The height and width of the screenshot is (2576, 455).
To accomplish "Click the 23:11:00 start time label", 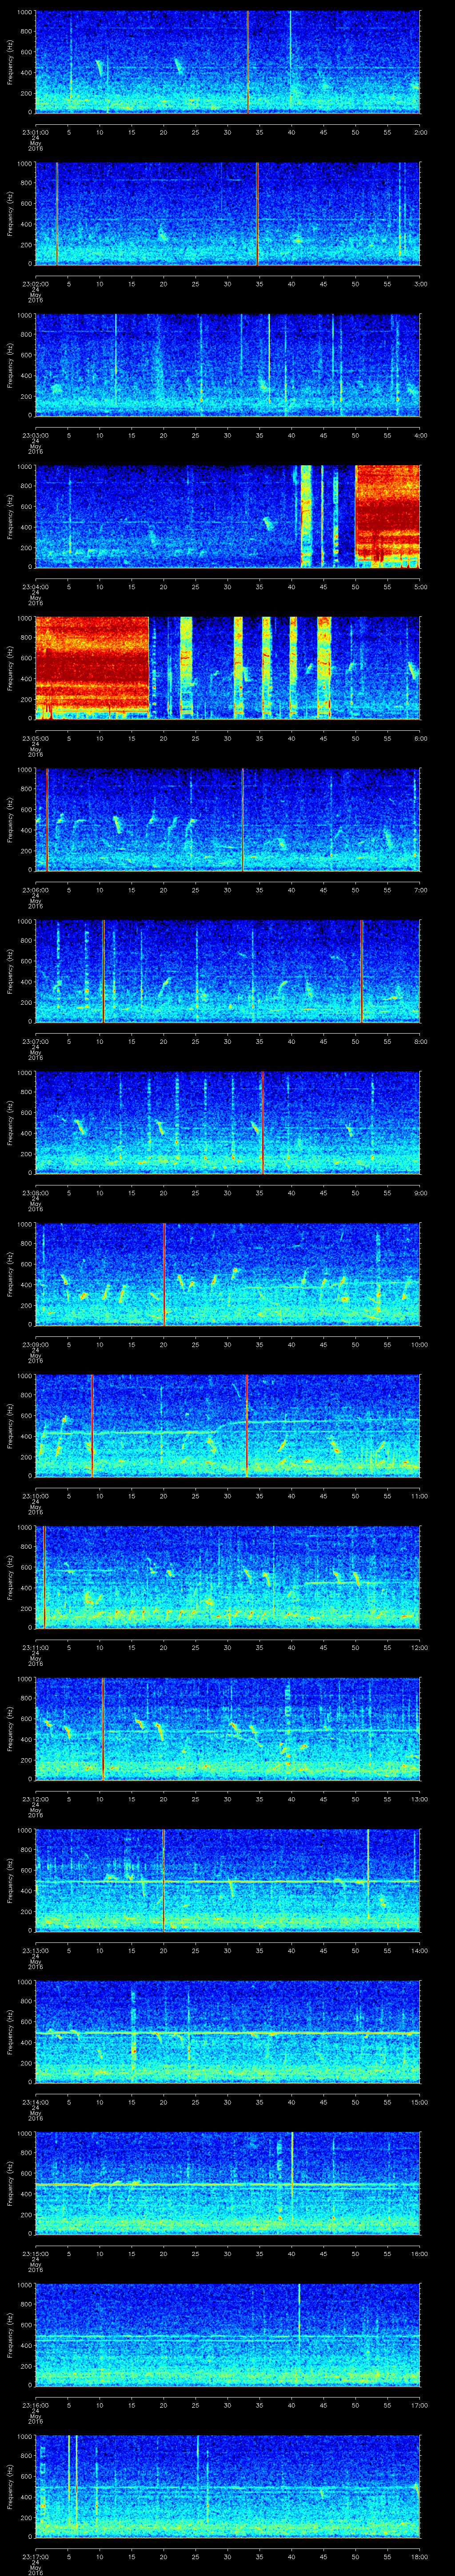I will click(35, 1647).
